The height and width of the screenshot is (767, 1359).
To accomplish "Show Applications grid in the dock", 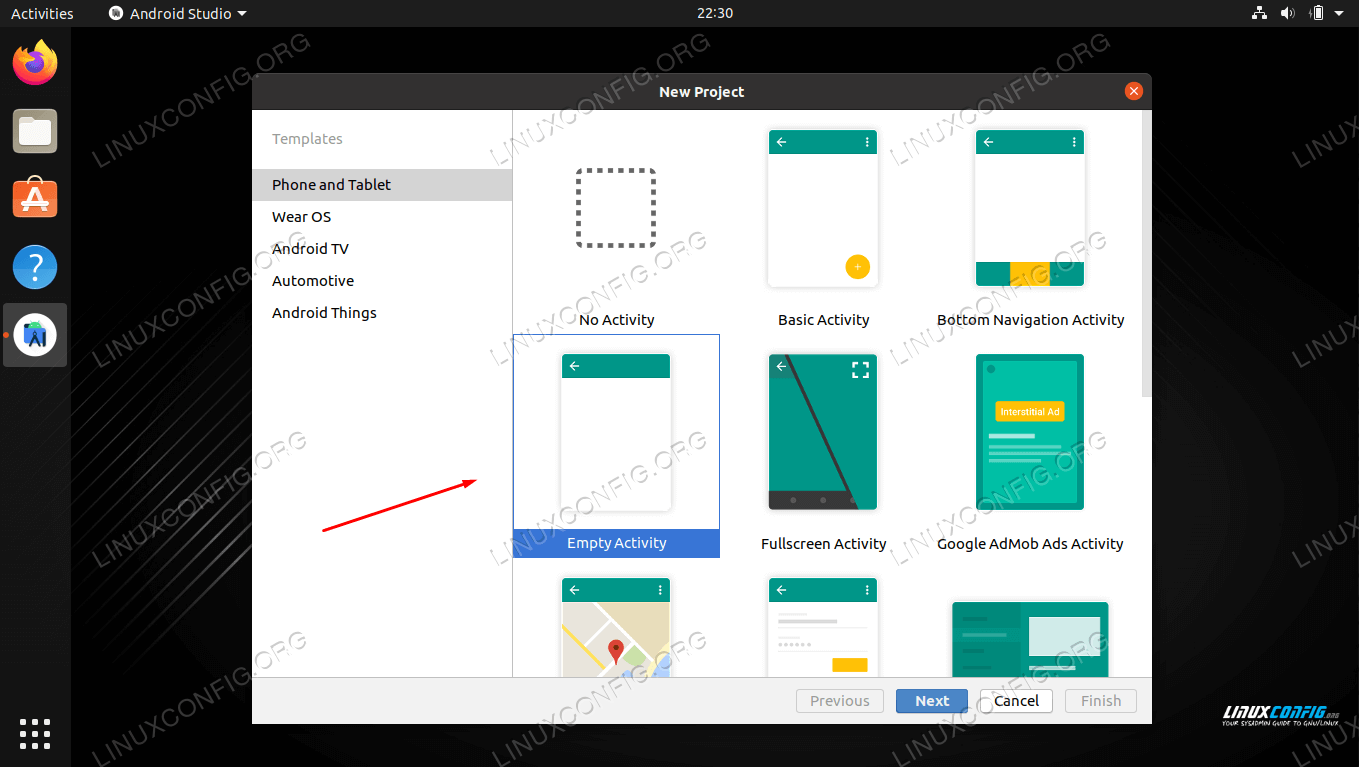I will click(x=35, y=733).
